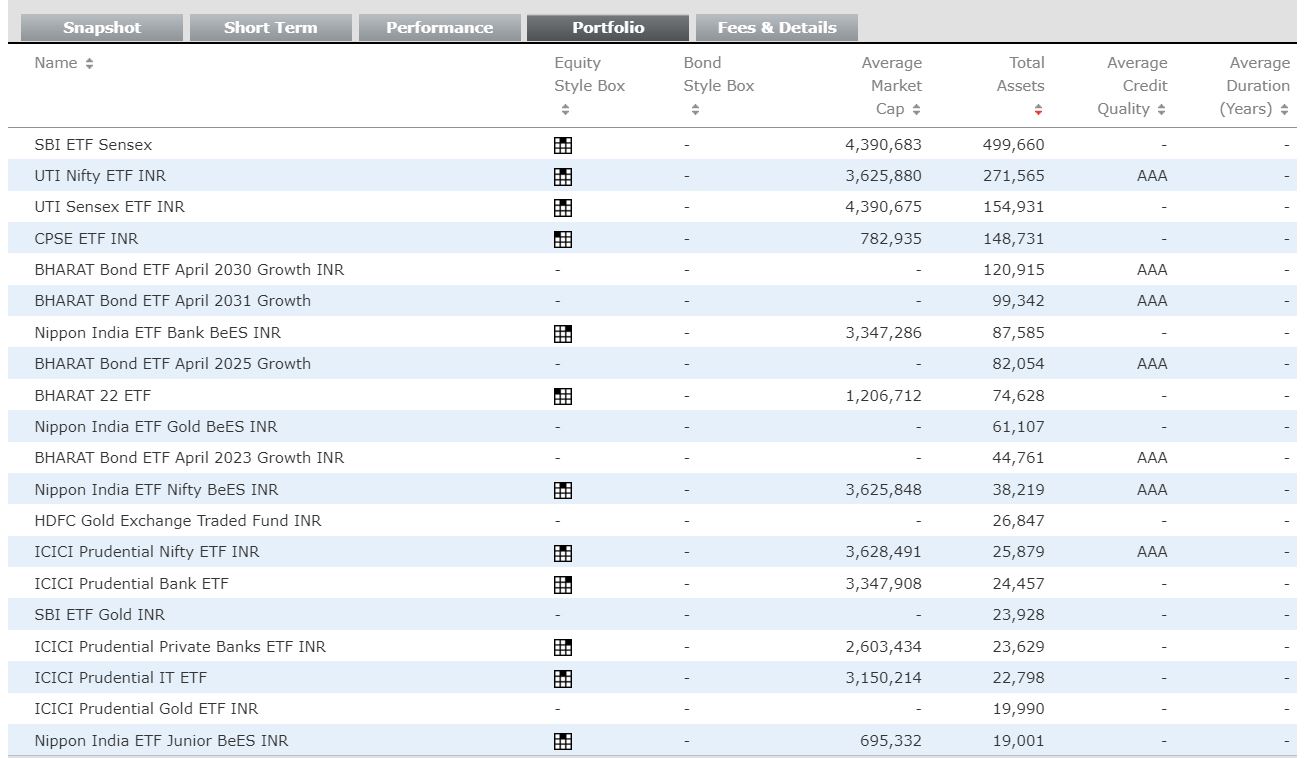Open HDFC Gold Exchange Traded Fund INR
This screenshot has height=758, width=1307.
pyautogui.click(x=178, y=521)
